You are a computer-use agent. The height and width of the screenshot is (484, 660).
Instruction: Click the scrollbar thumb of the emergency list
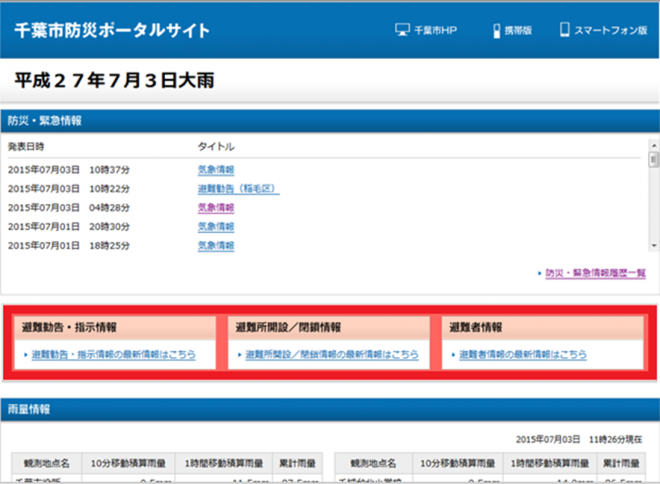point(654,160)
